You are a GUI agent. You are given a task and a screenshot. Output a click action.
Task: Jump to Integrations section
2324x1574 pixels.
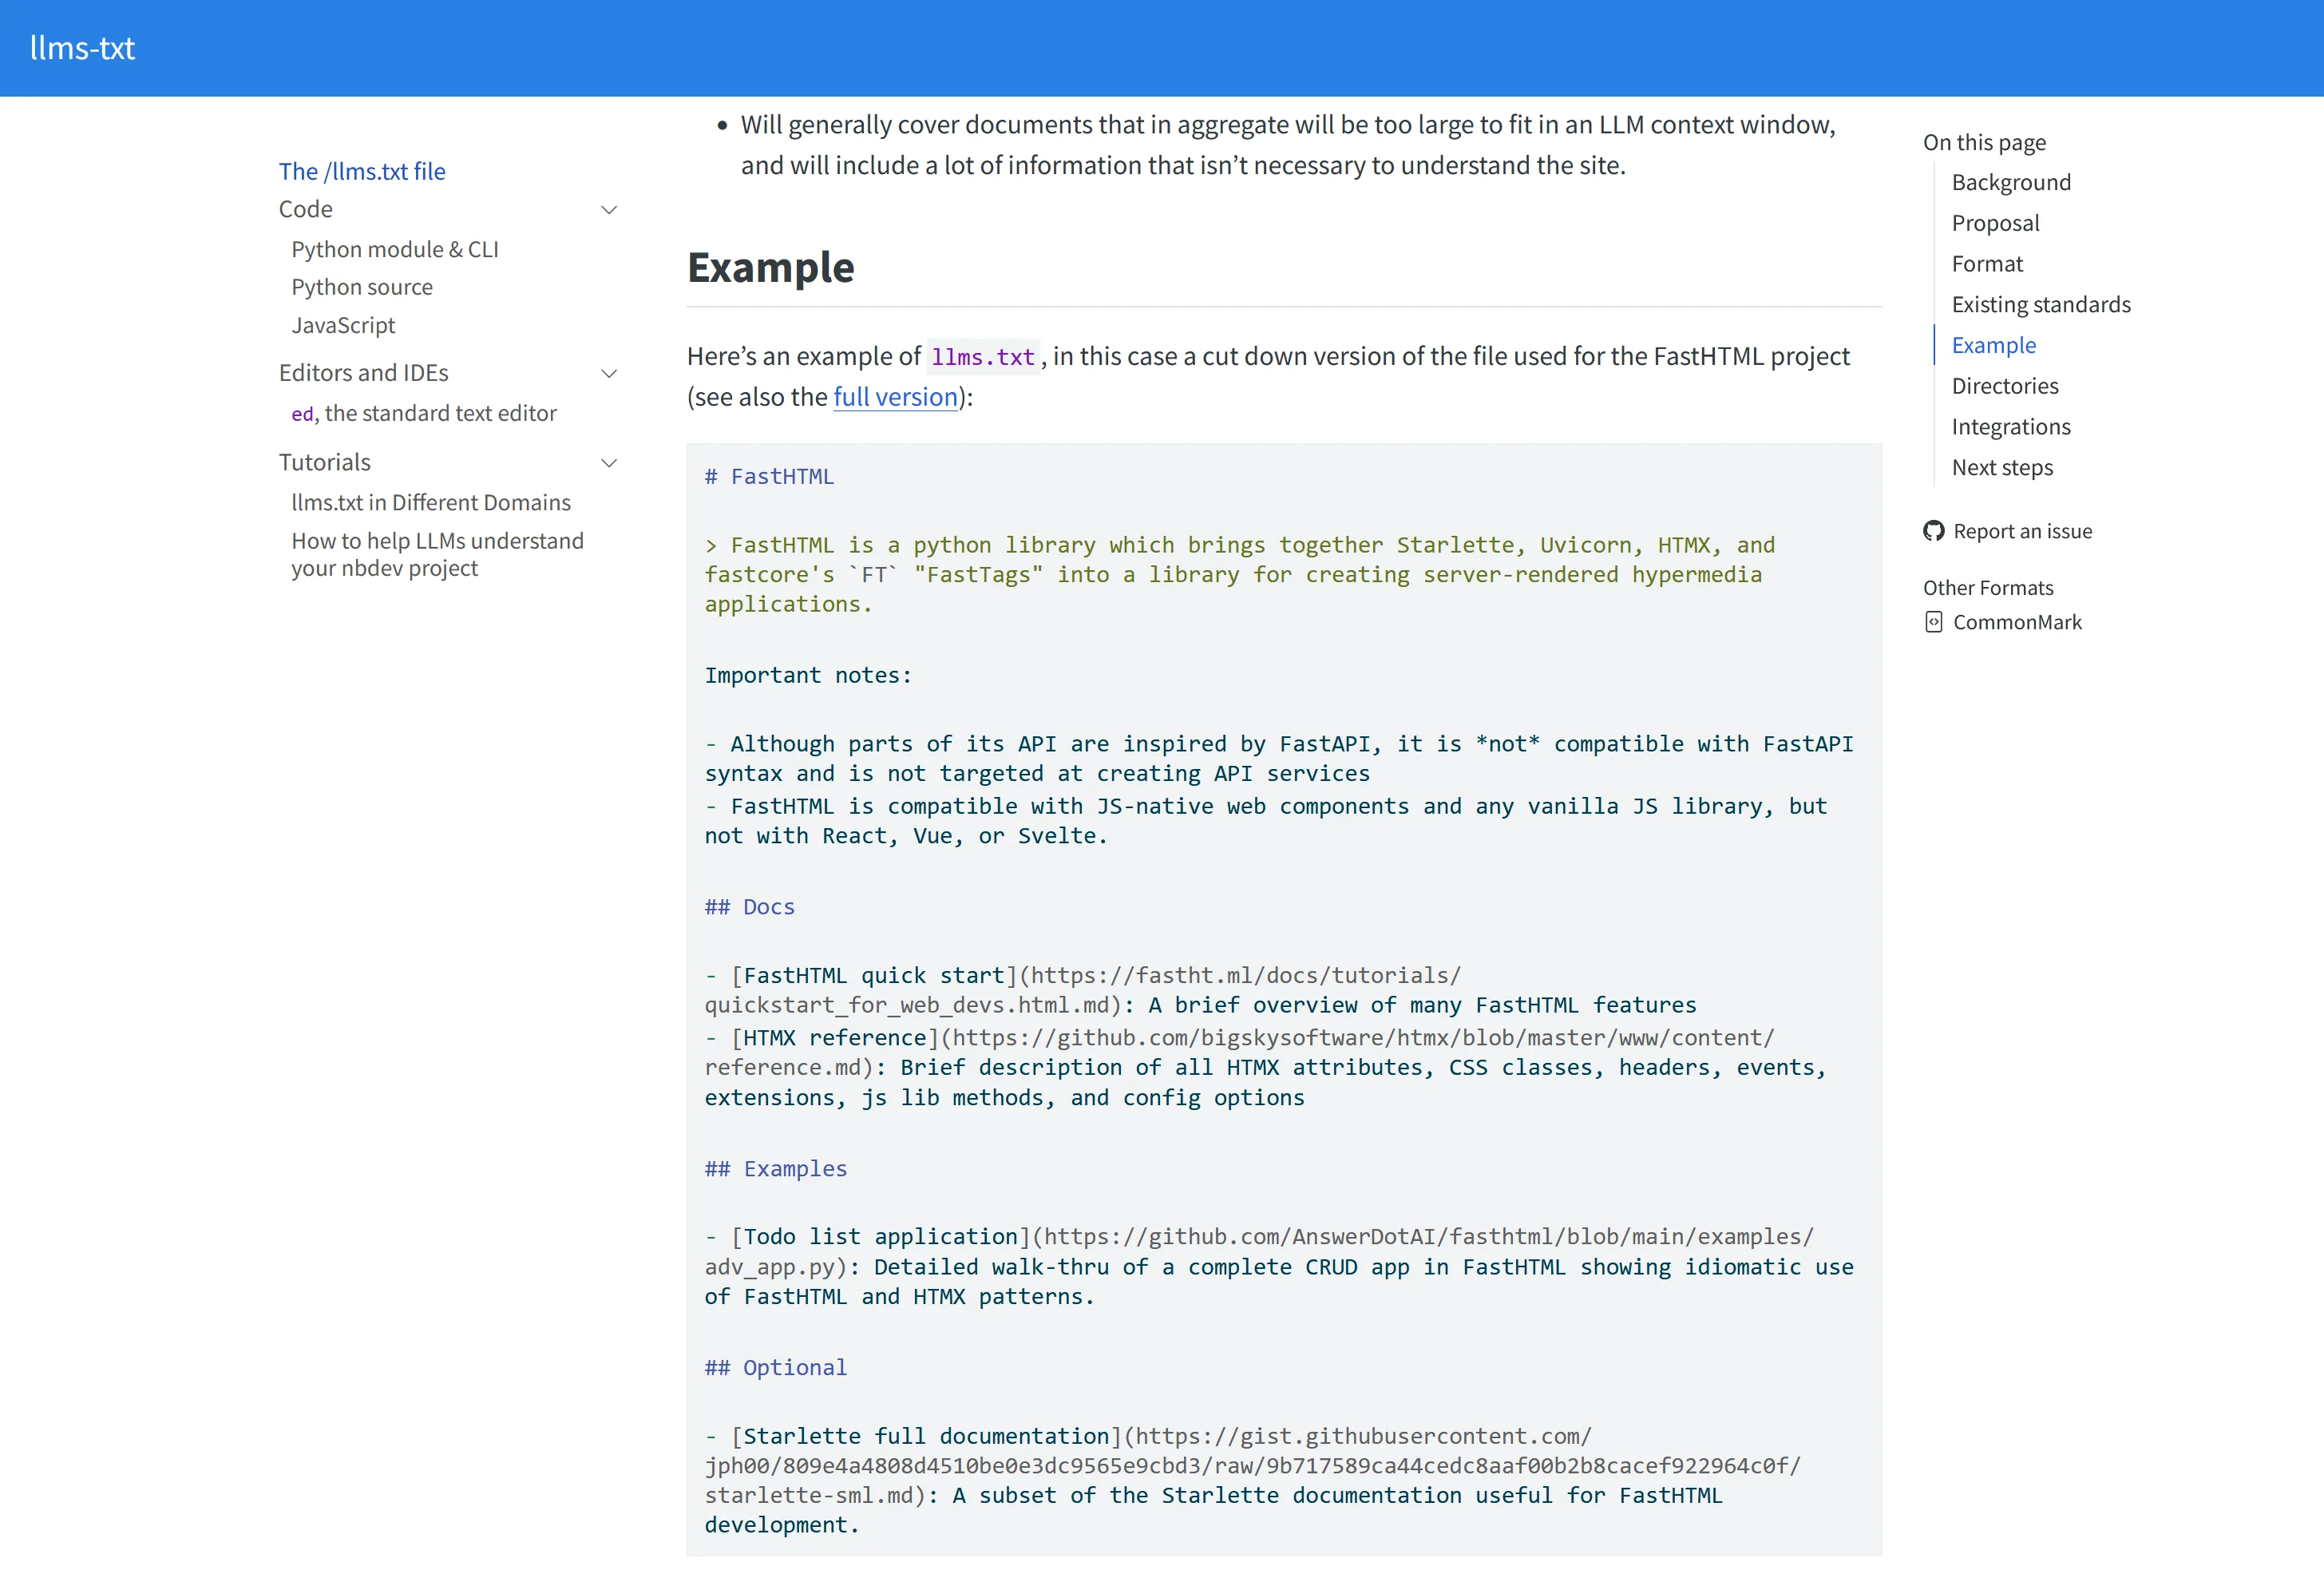[2011, 427]
